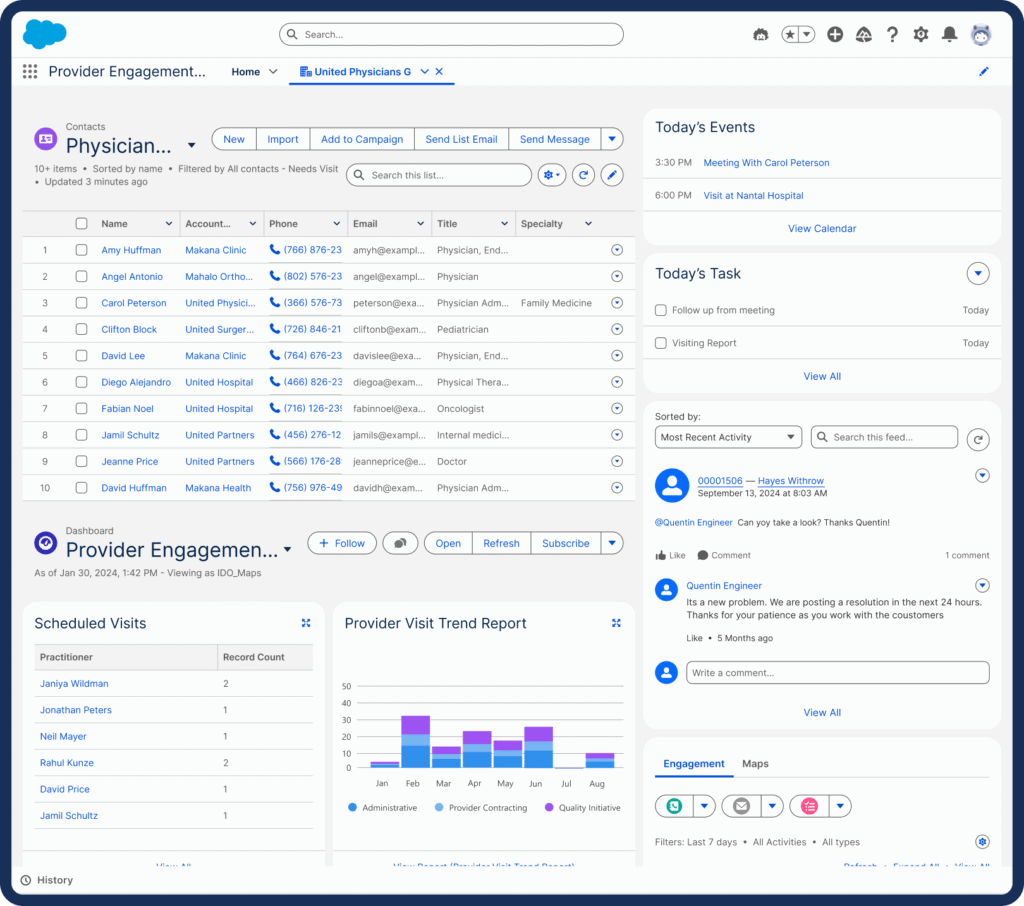The height and width of the screenshot is (906, 1024).
Task: Open the Home tab dropdown chevron
Action: click(273, 71)
